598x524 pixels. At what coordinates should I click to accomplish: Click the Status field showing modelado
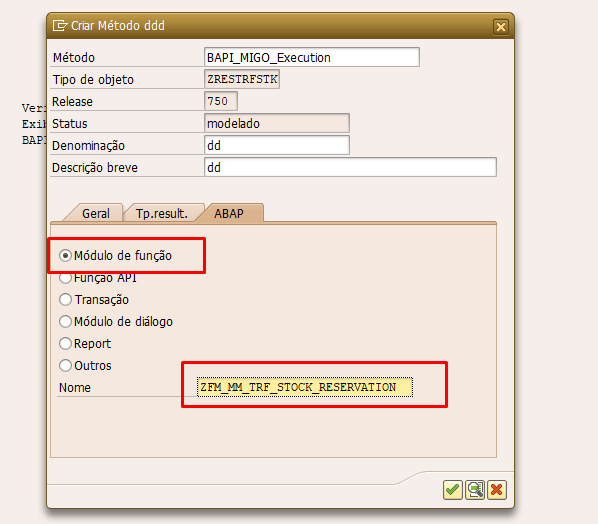tap(277, 123)
